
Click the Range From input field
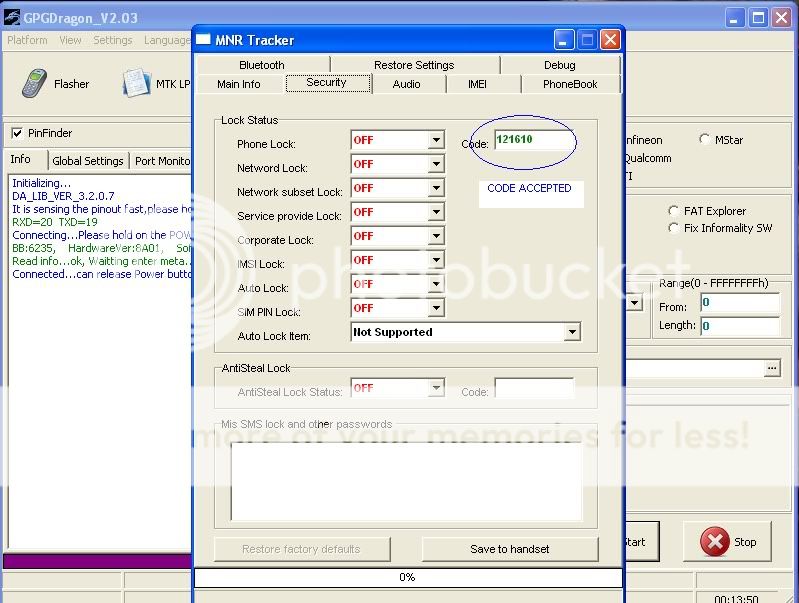(740, 303)
